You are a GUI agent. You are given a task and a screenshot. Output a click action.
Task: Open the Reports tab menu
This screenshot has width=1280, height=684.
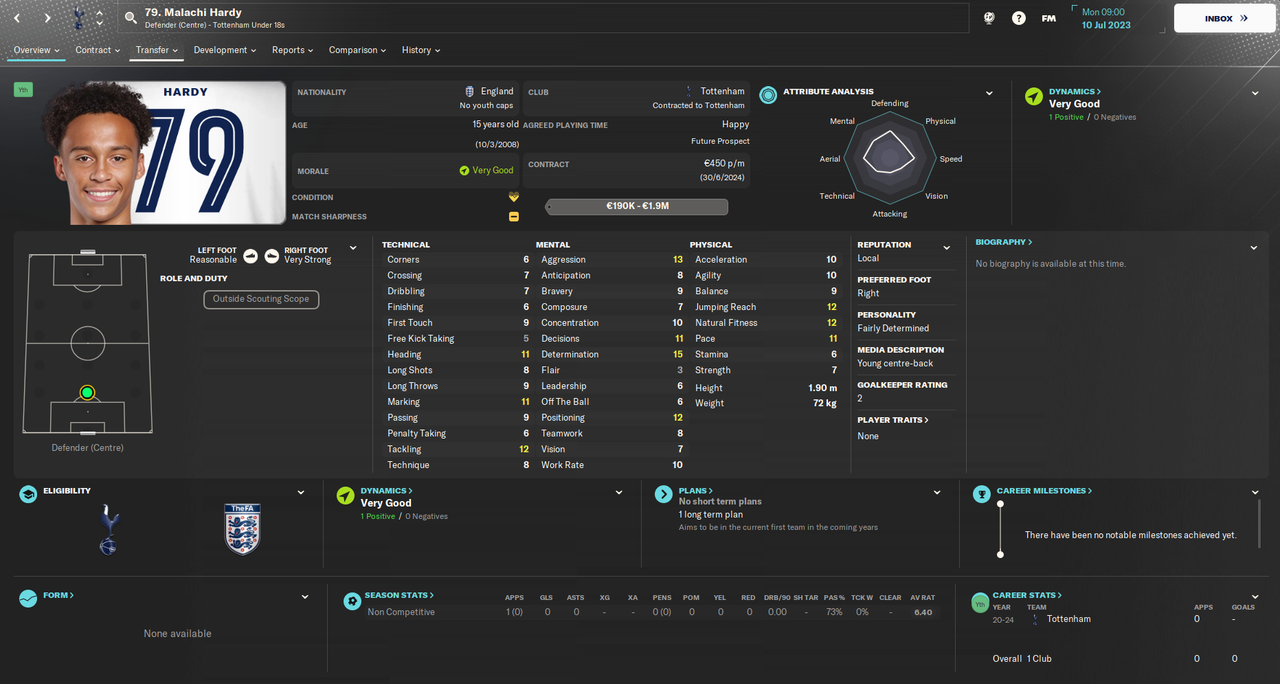coord(293,50)
